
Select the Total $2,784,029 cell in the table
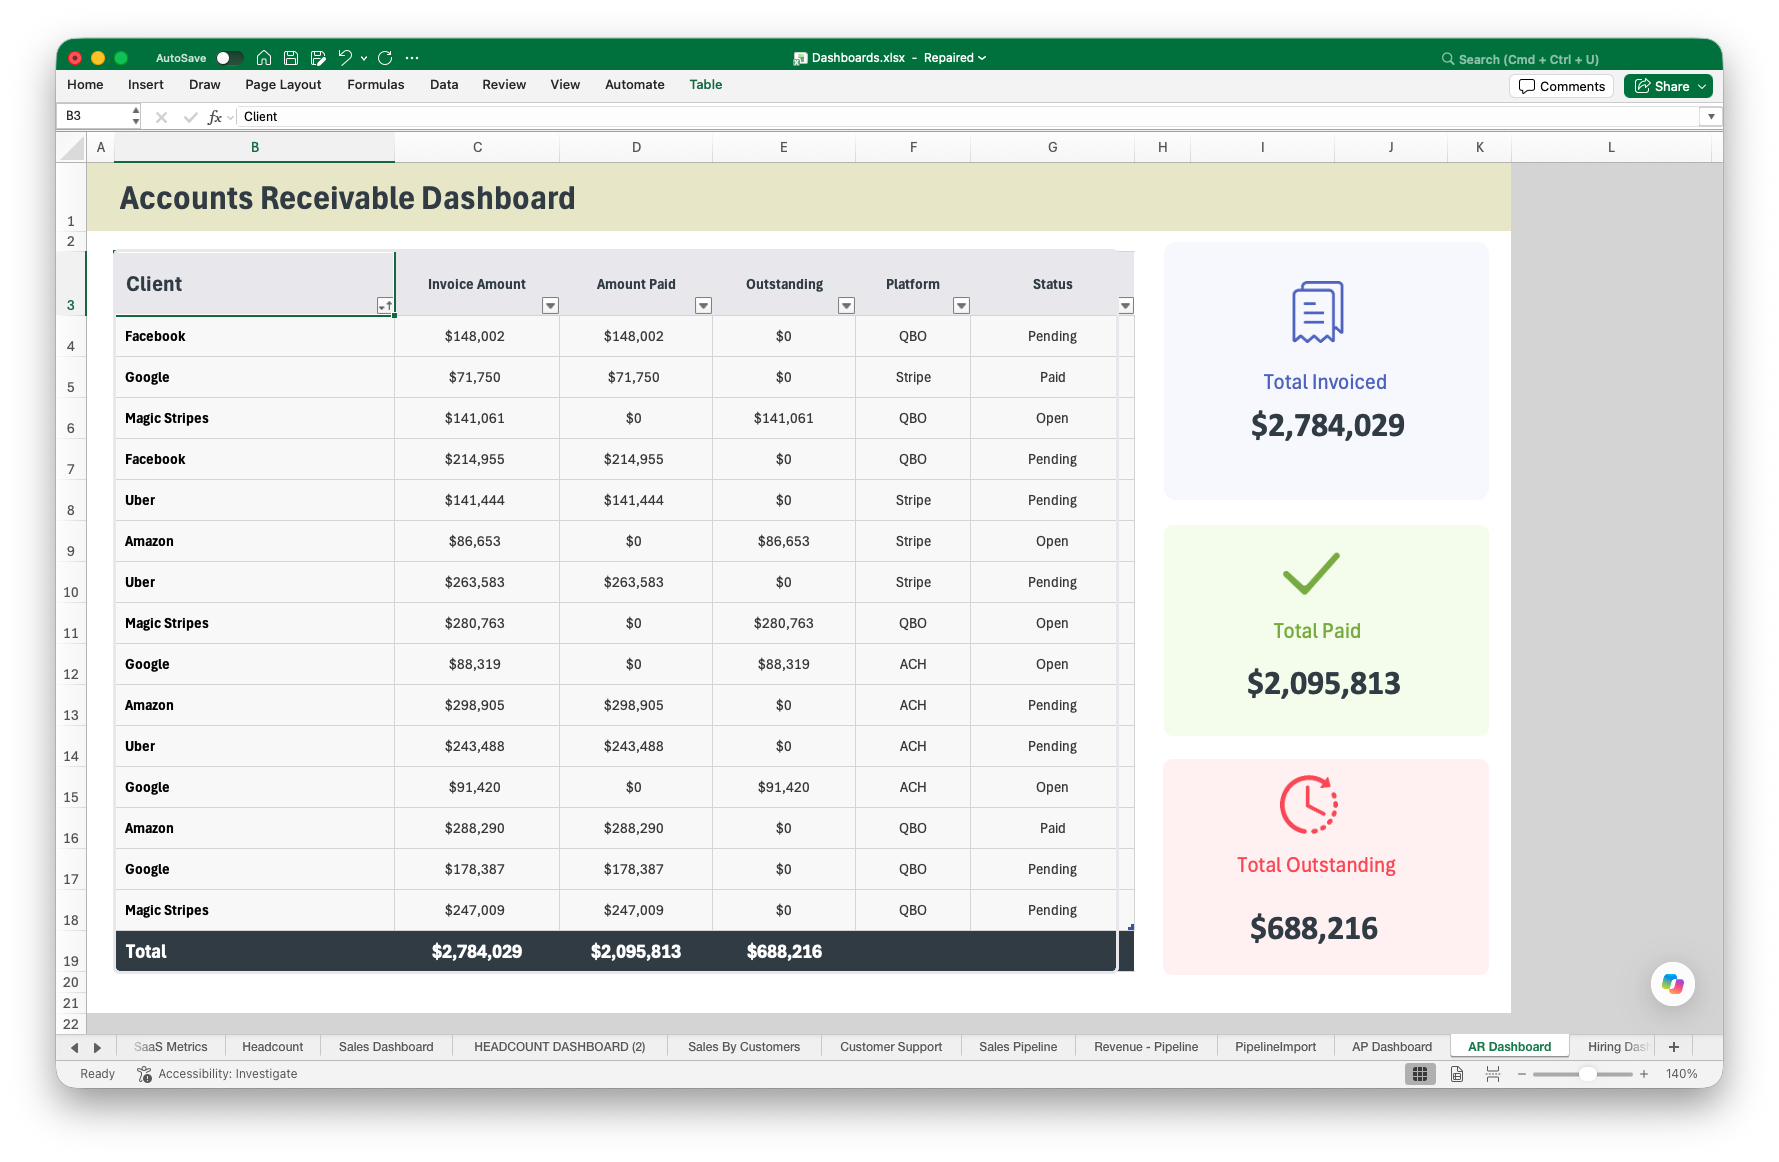point(477,952)
